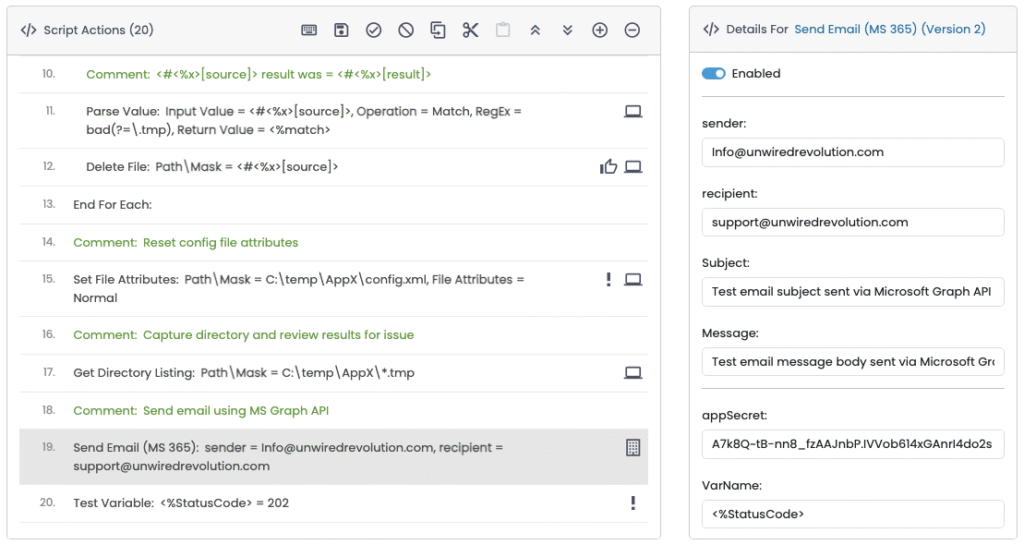Click the building icon on Send Email row

pos(632,448)
